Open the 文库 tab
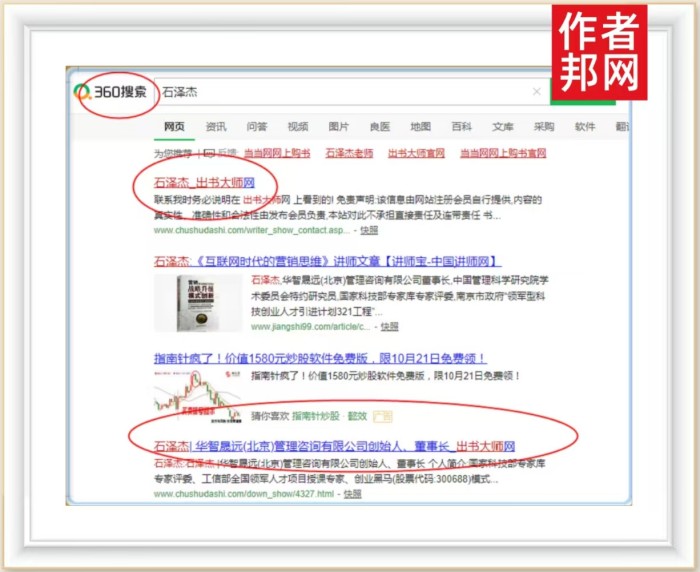This screenshot has width=700, height=572. tap(503, 127)
